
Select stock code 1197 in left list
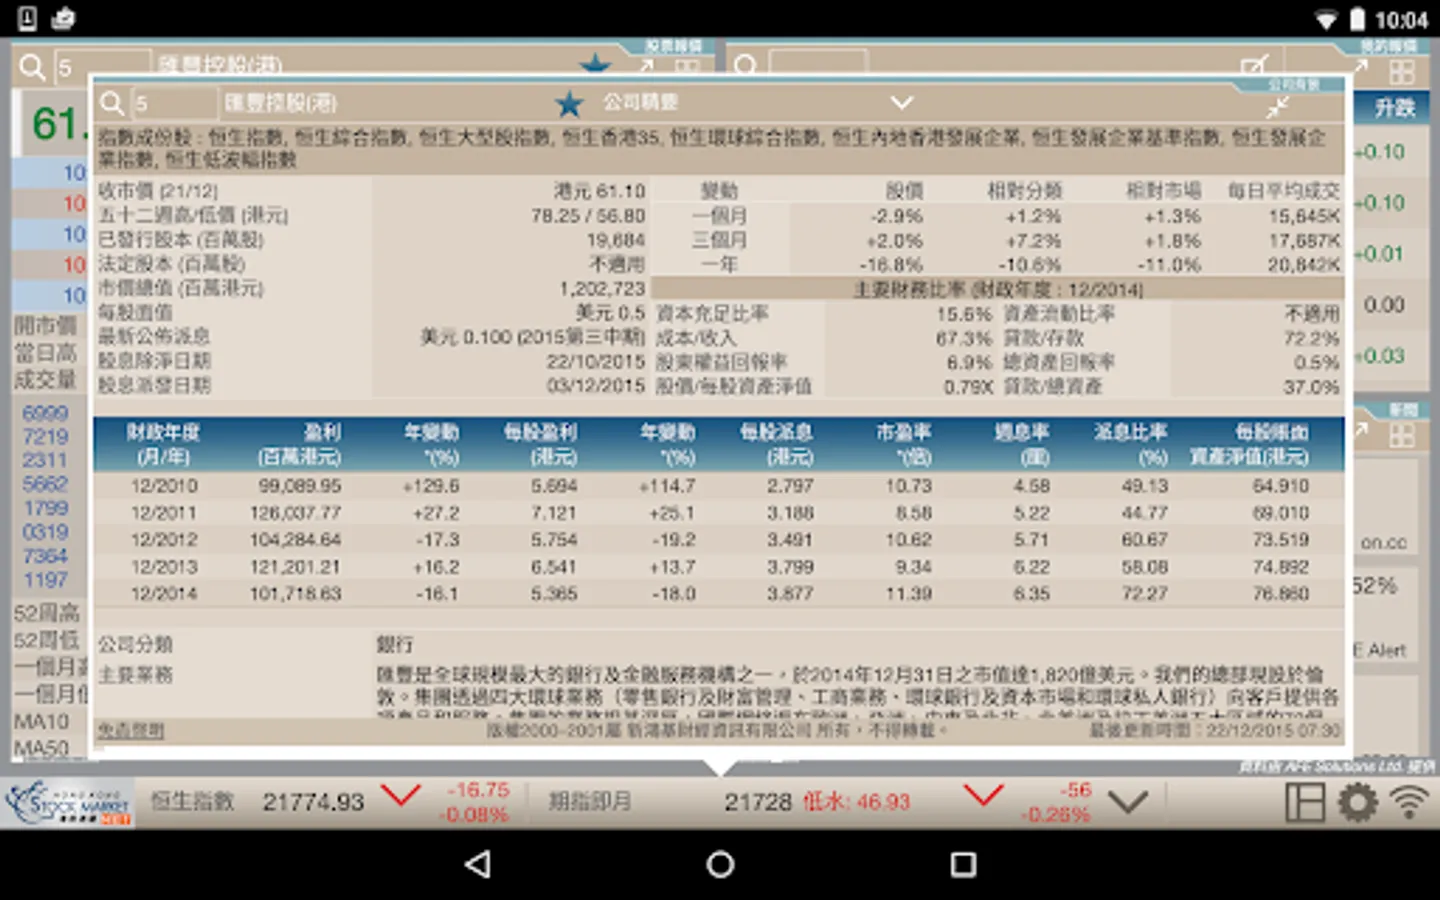coord(45,580)
